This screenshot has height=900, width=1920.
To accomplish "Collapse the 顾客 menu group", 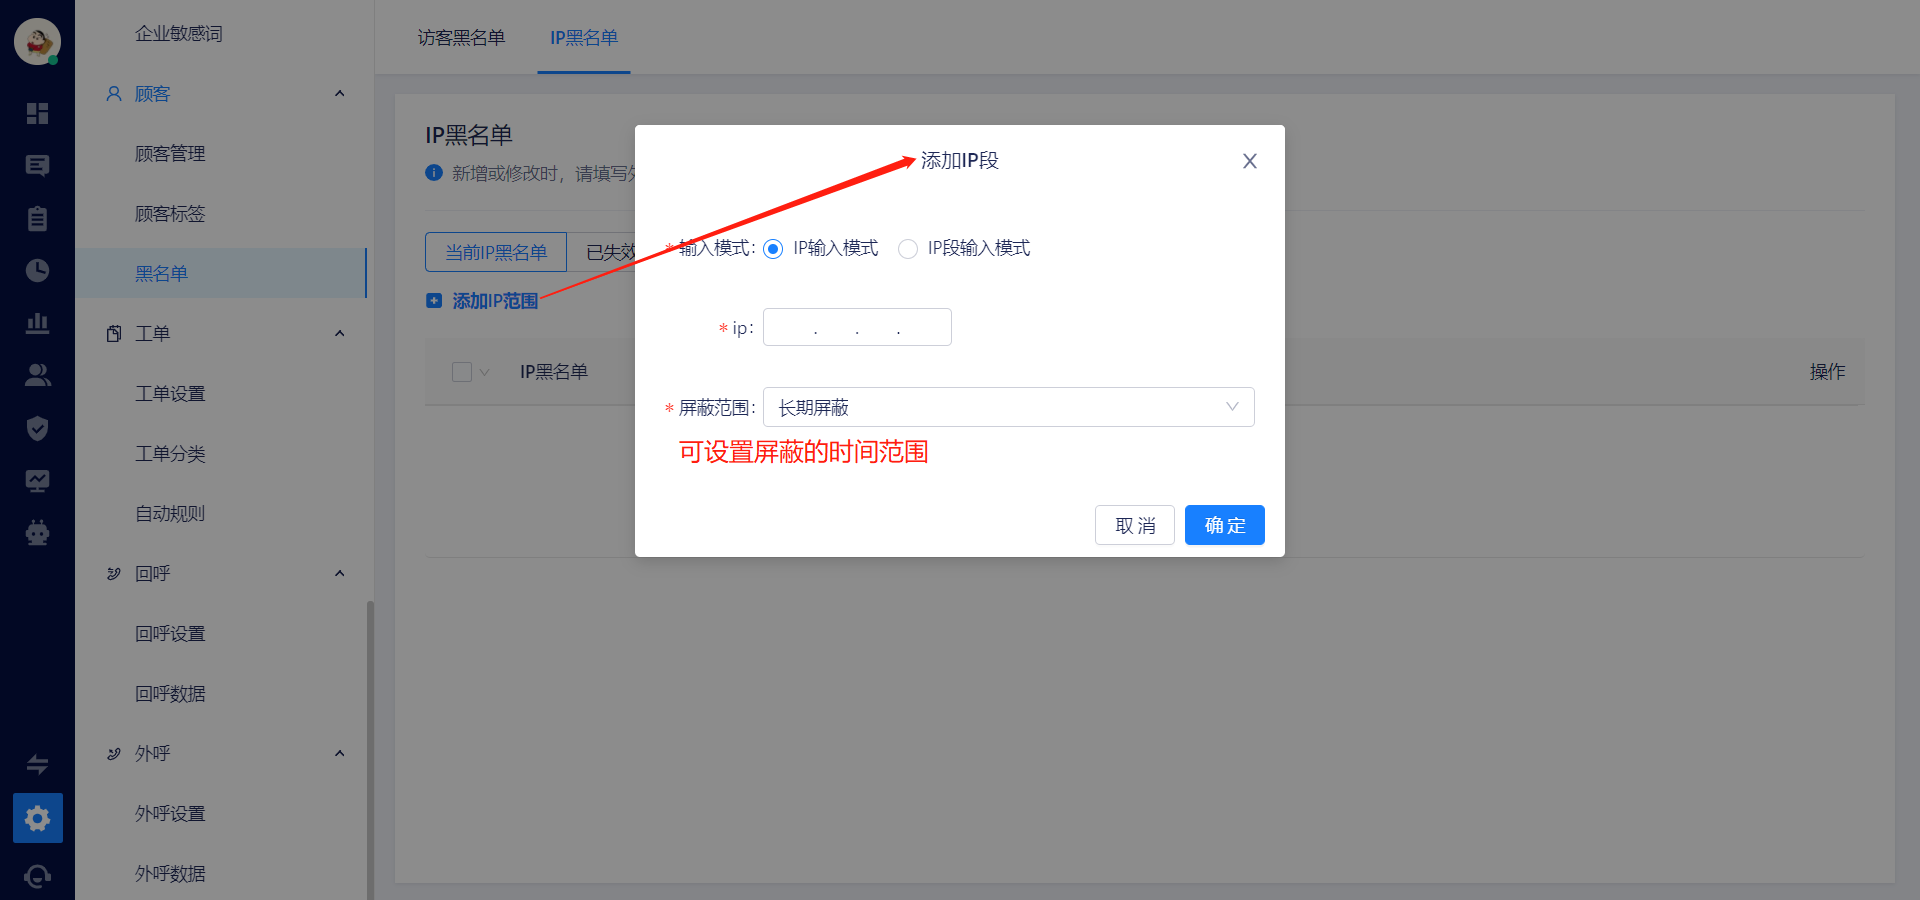I will click(x=339, y=94).
